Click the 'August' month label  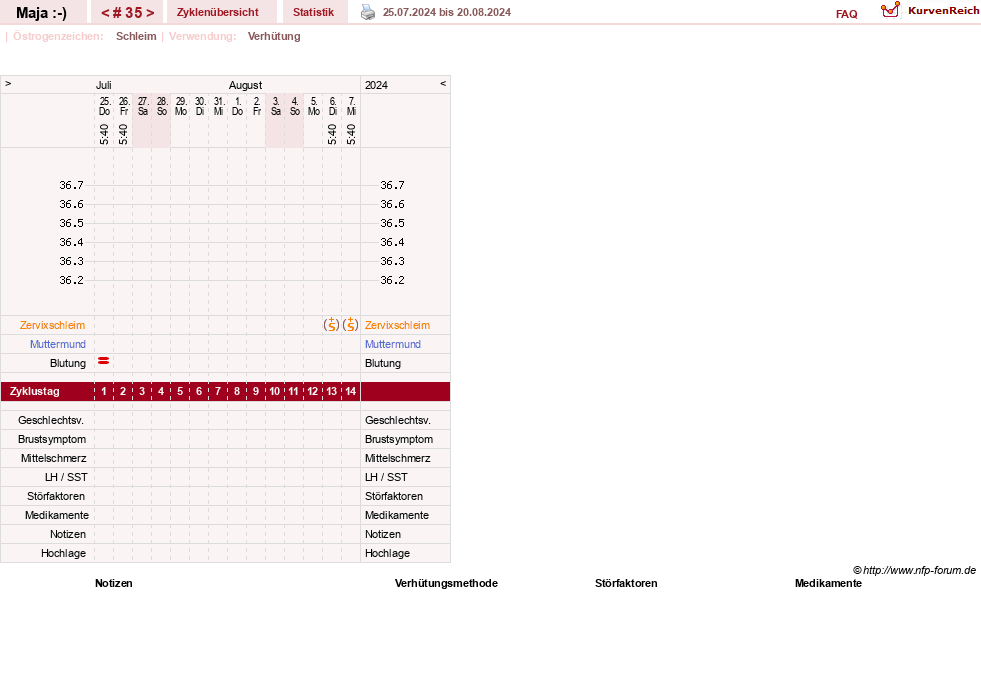tap(245, 85)
